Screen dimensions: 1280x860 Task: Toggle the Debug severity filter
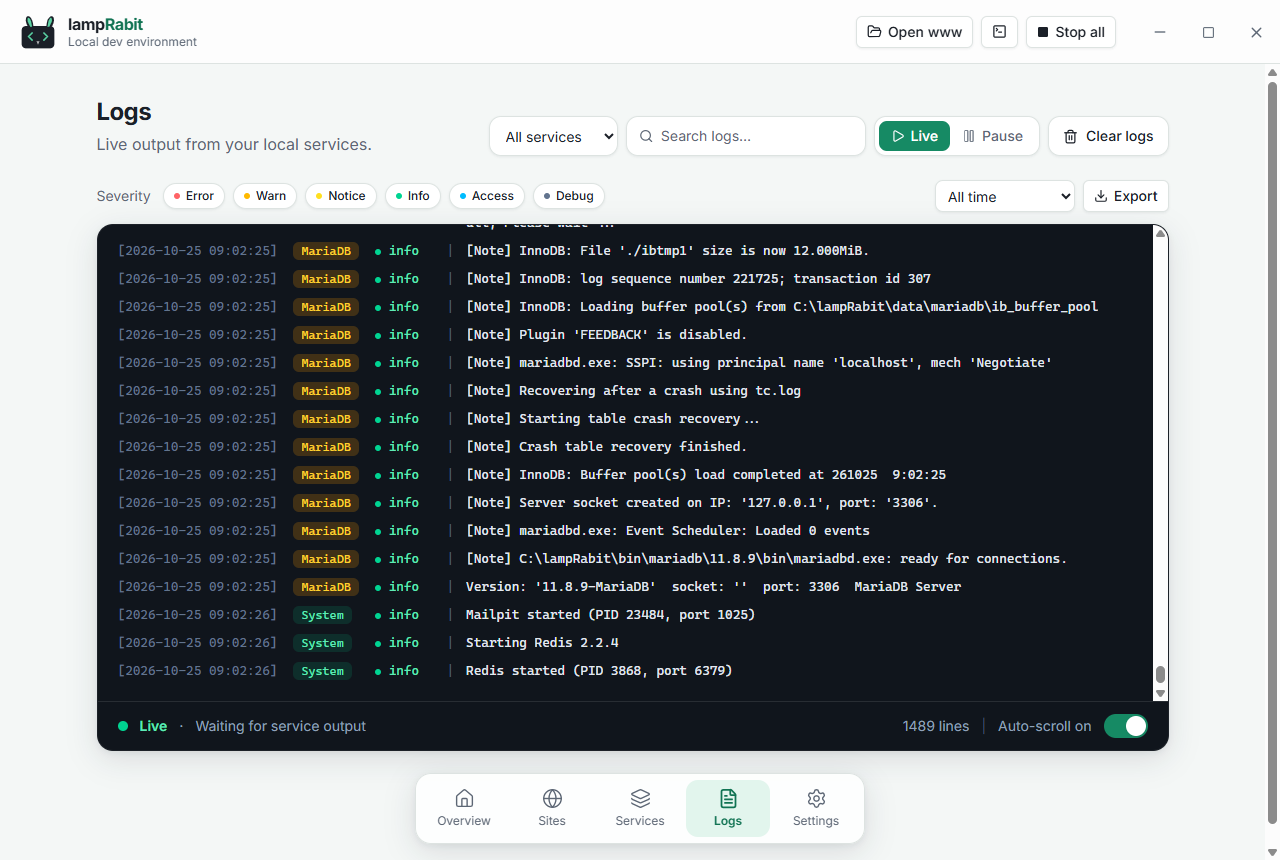(x=569, y=196)
